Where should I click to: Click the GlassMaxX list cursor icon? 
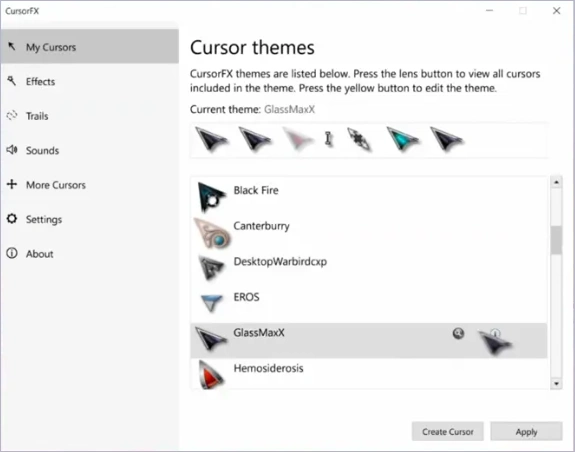click(210, 339)
